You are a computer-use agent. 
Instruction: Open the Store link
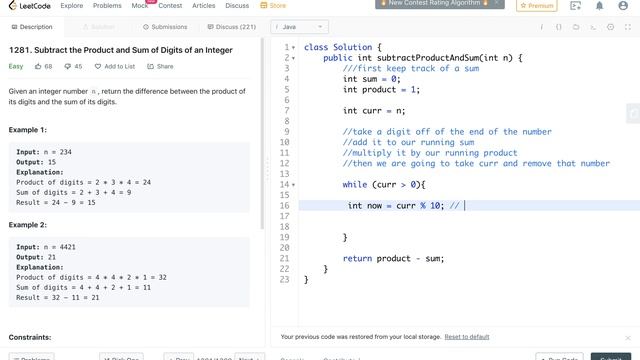pyautogui.click(x=273, y=6)
